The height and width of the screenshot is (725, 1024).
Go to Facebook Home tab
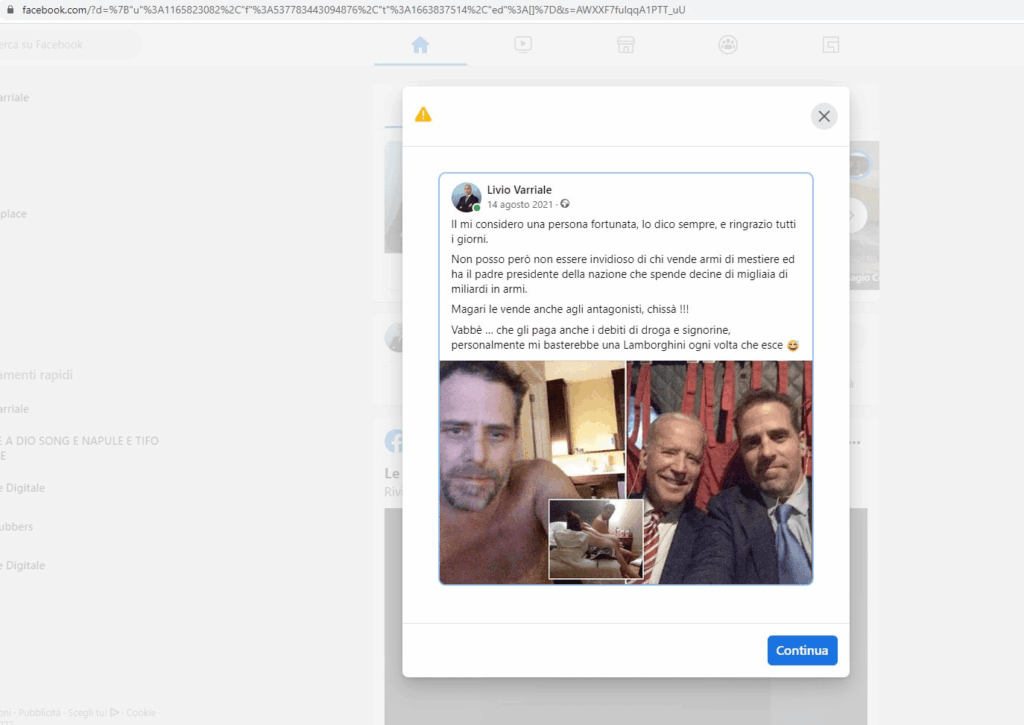421,45
